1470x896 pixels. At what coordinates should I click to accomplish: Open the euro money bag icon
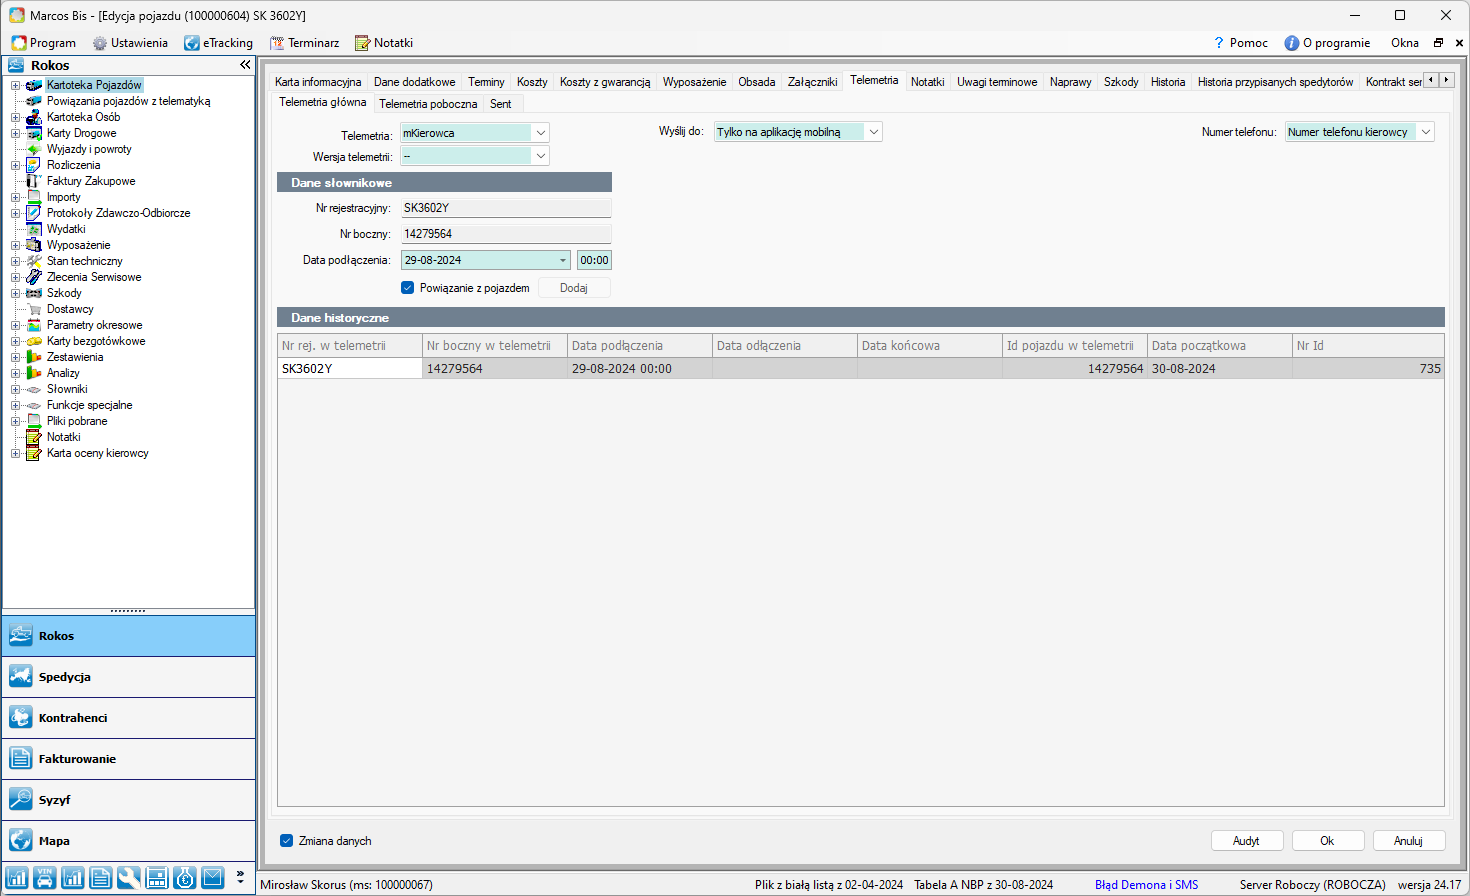click(184, 878)
